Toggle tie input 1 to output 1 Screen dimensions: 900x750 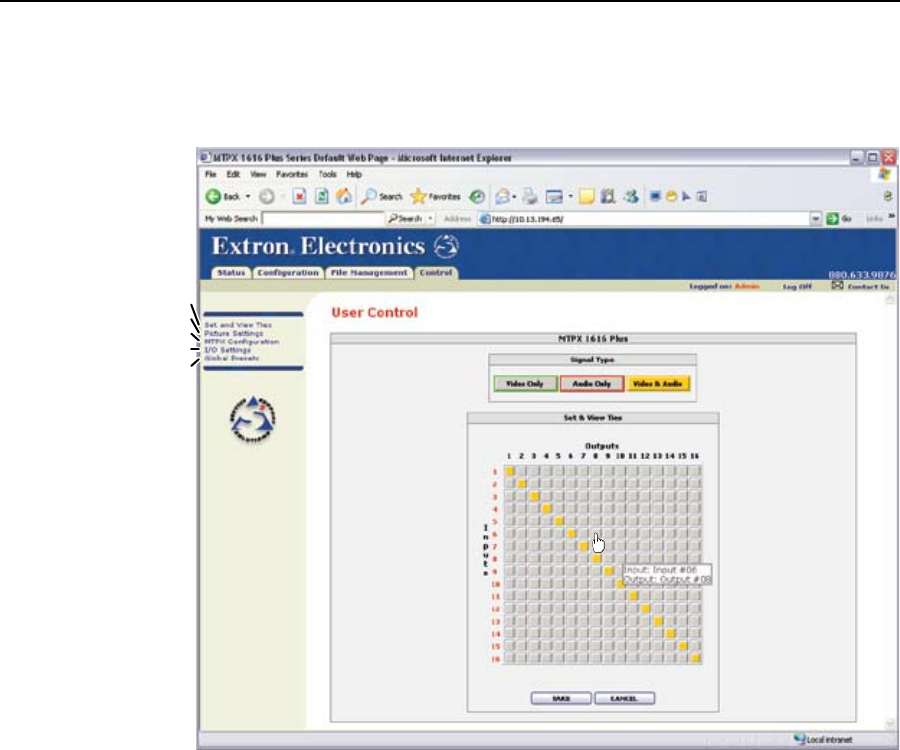(x=510, y=471)
